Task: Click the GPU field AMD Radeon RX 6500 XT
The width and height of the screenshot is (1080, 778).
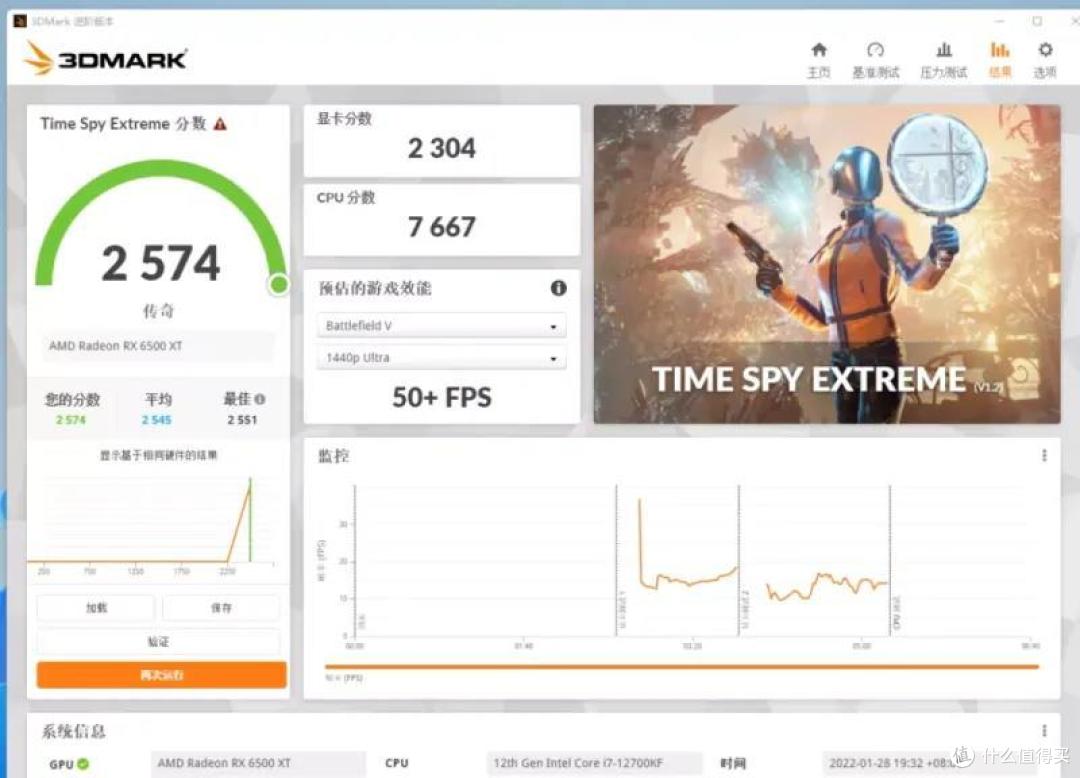Action: tap(258, 764)
